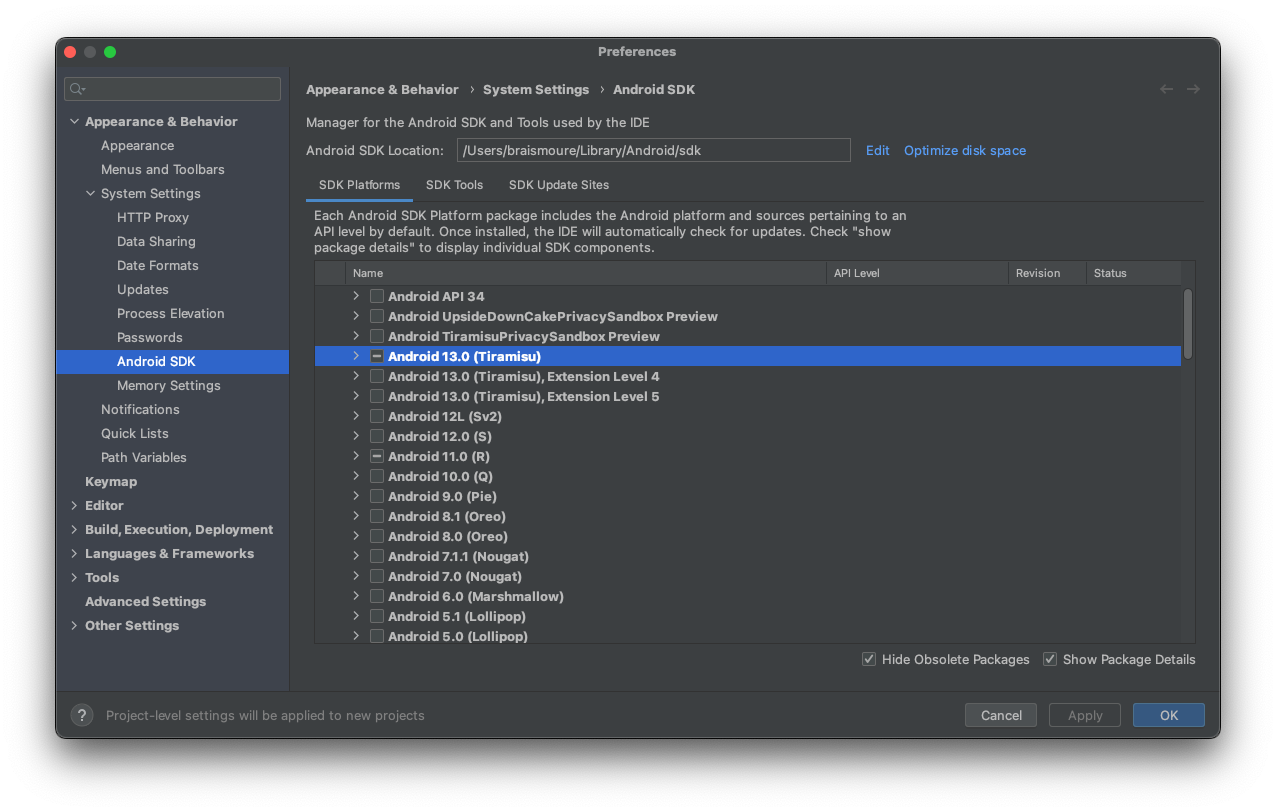
Task: Expand the Android 8.0 (Oreo) row
Action: [x=356, y=536]
